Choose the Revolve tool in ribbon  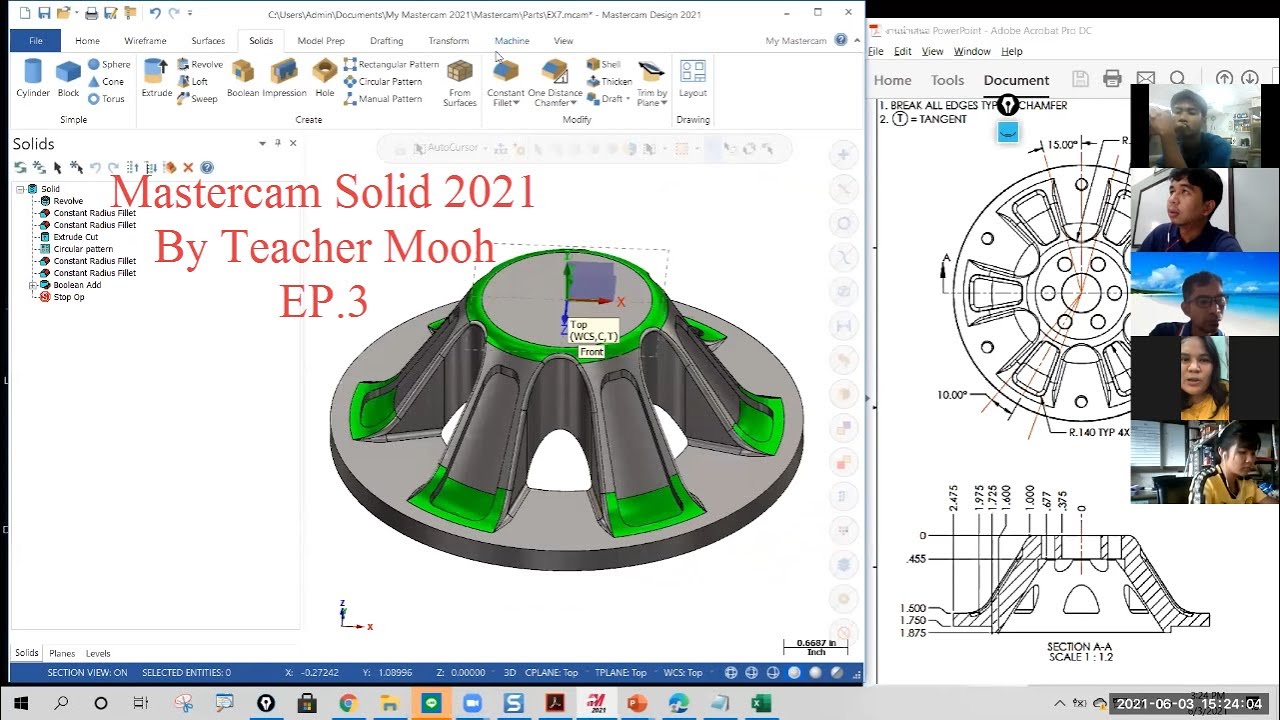(200, 64)
